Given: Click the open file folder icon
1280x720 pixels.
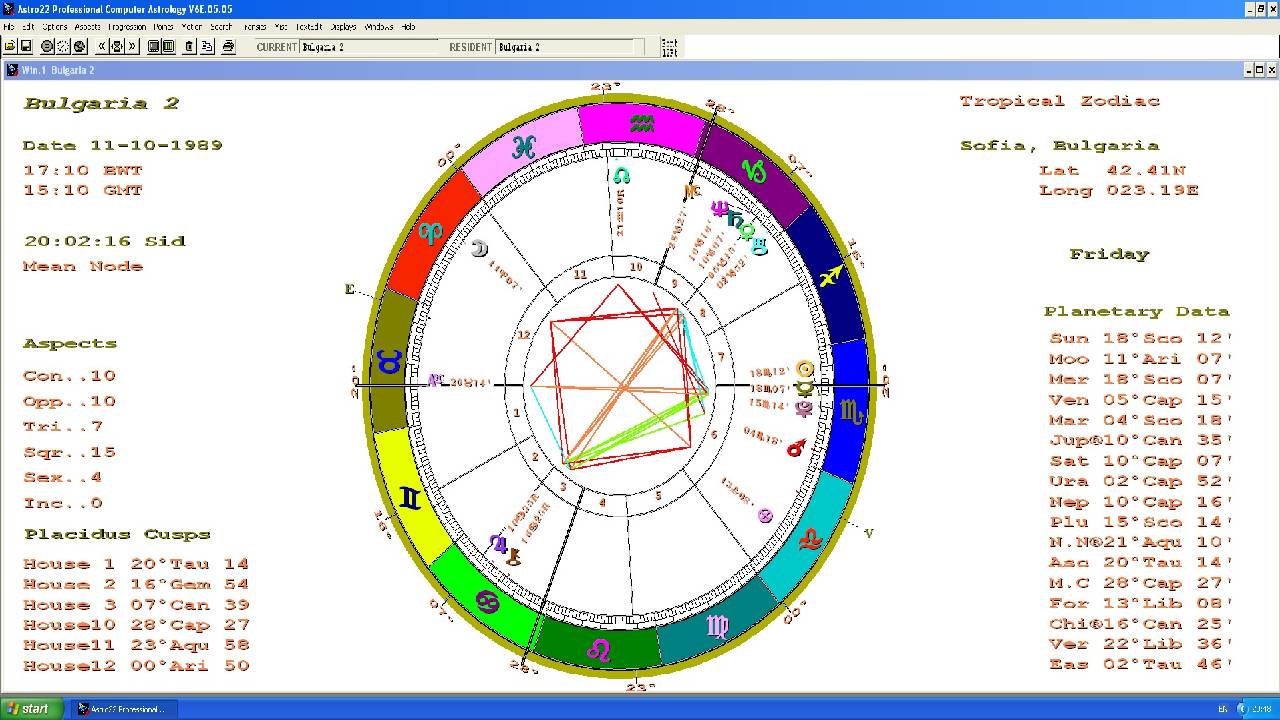Looking at the screenshot, I should (x=10, y=46).
